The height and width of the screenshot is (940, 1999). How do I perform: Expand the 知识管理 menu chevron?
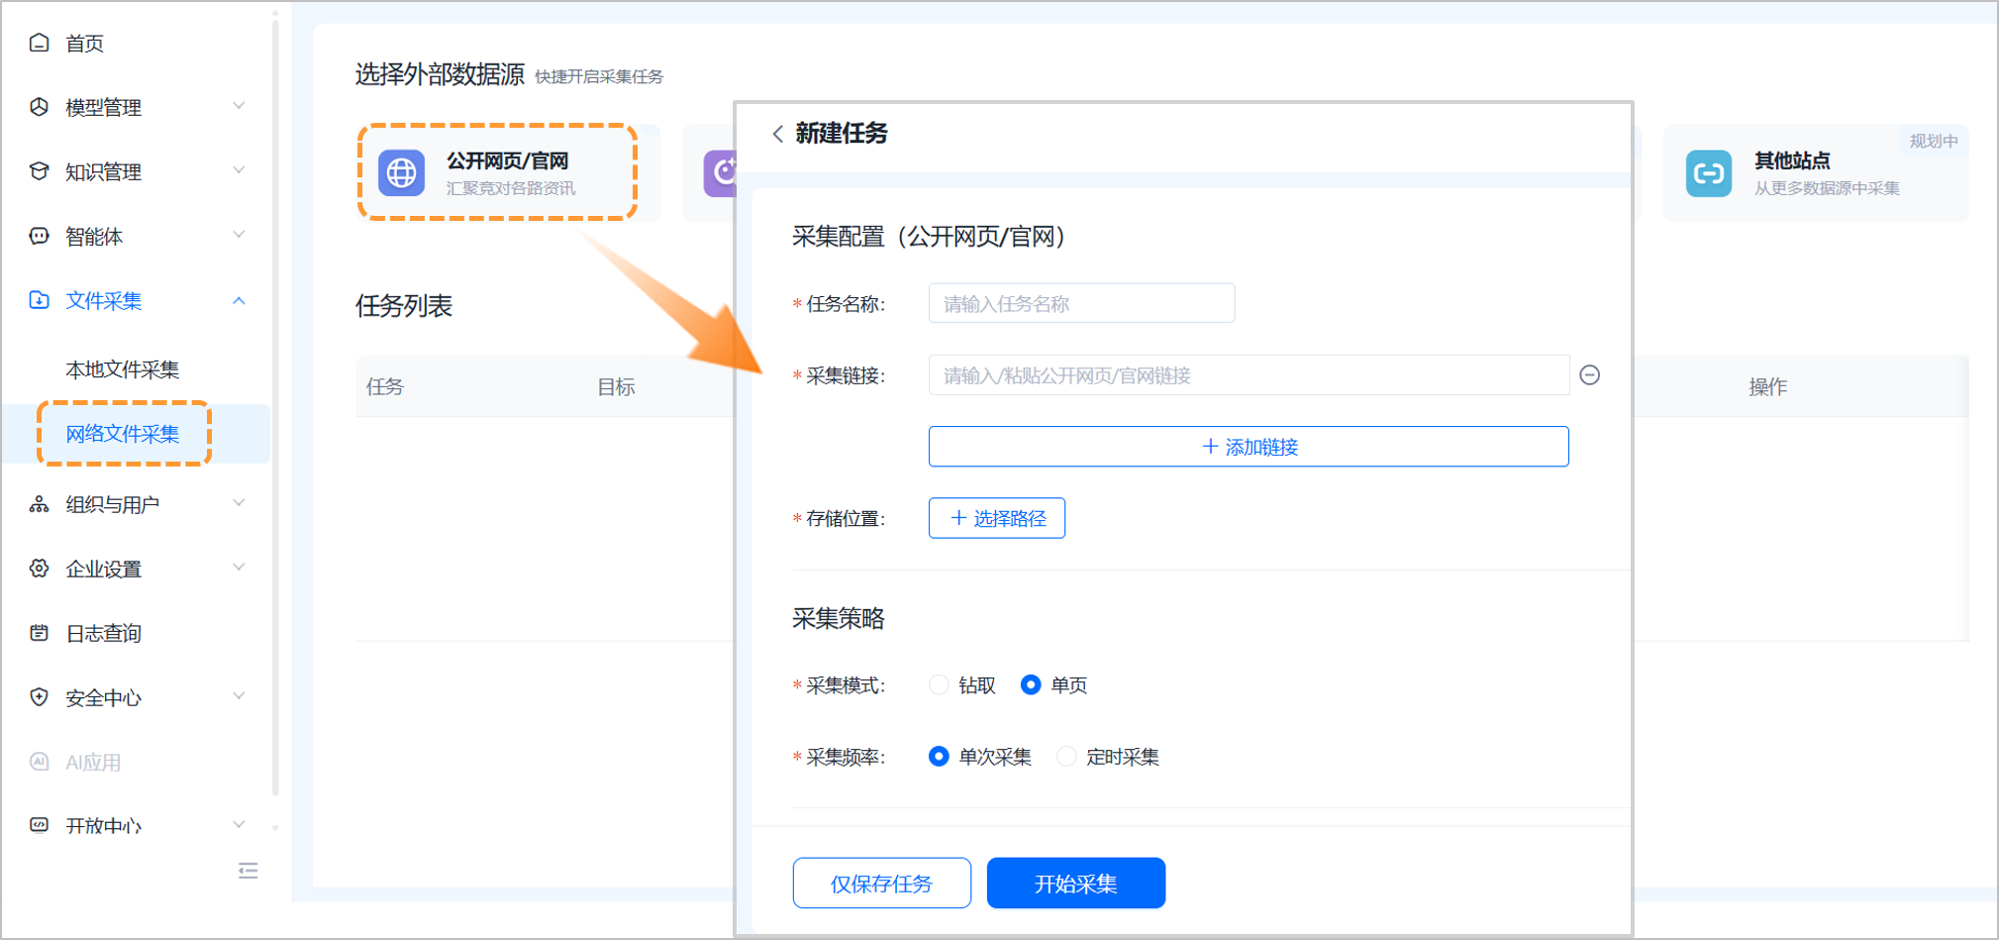pyautogui.click(x=239, y=171)
